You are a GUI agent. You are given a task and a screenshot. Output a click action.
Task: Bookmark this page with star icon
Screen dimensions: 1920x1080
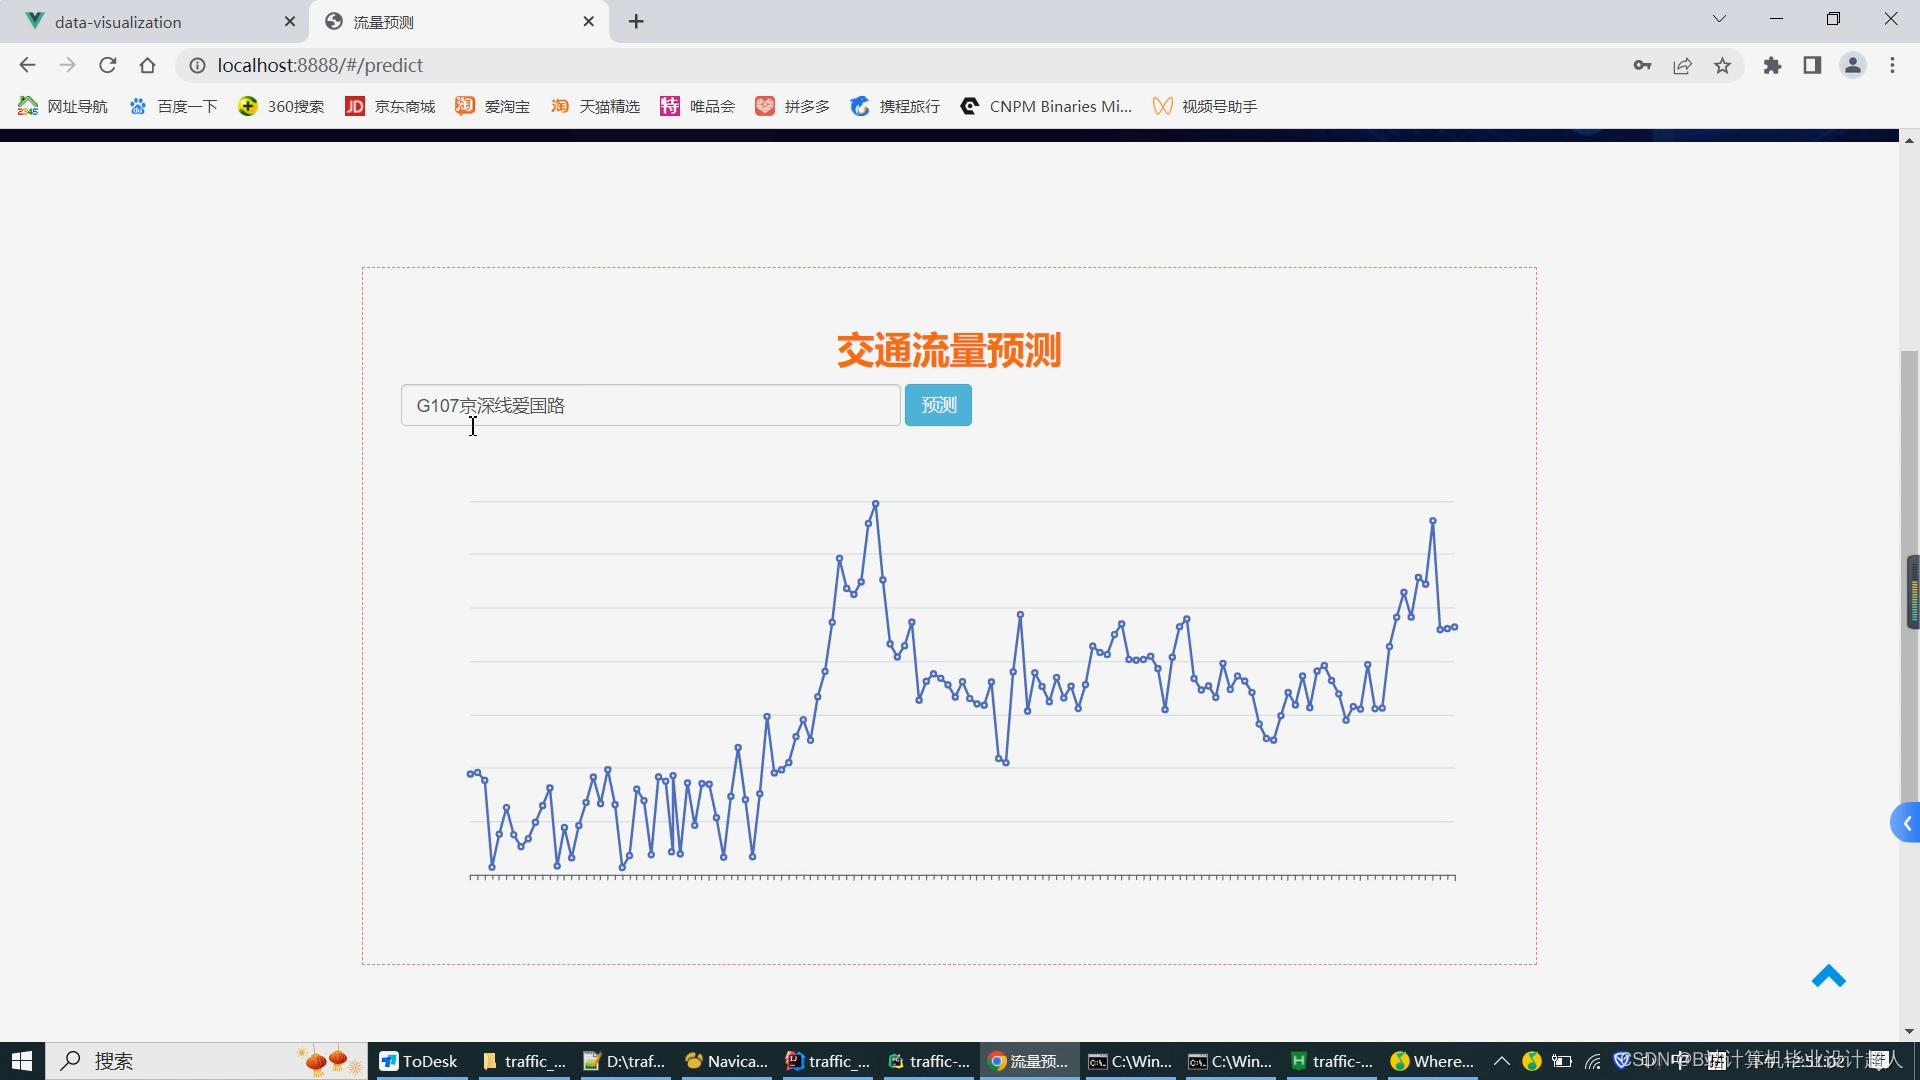[x=1722, y=65]
